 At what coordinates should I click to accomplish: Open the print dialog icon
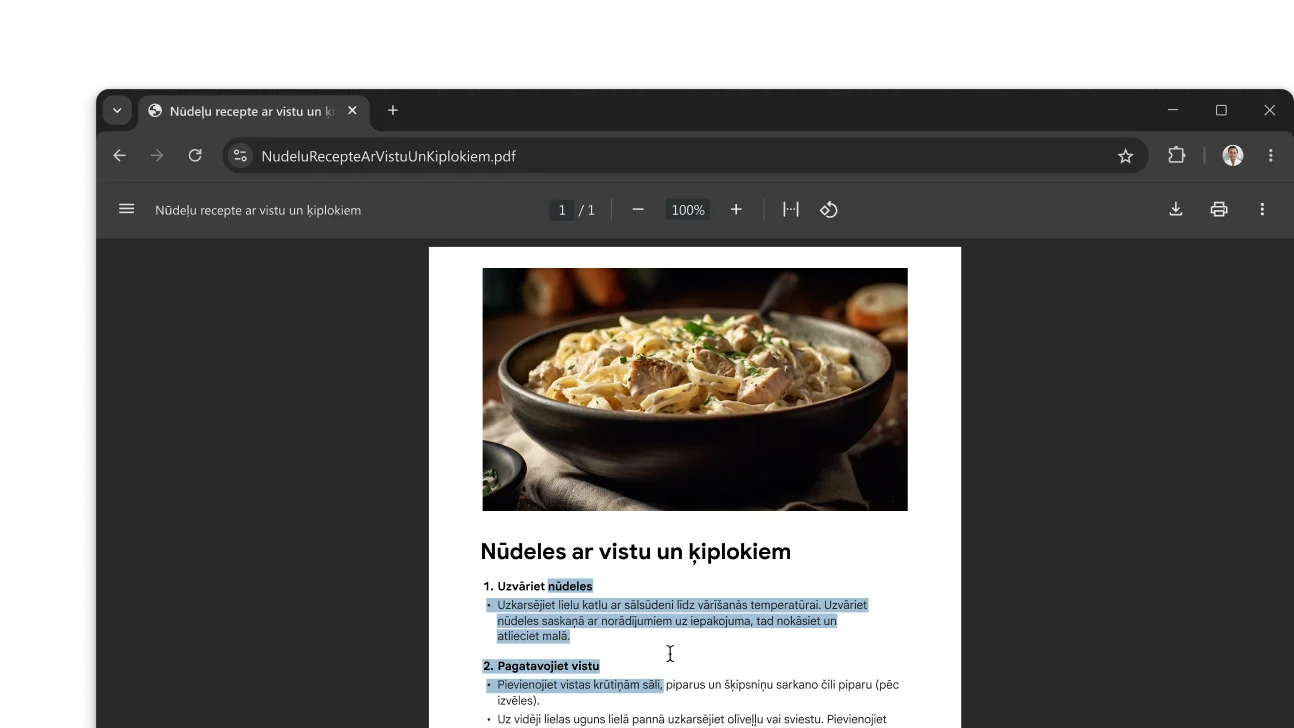1219,209
